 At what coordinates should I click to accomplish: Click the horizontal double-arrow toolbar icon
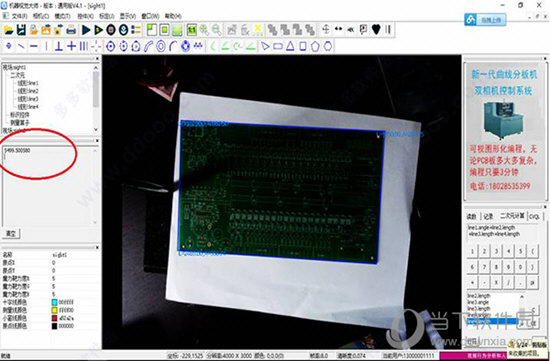338,29
